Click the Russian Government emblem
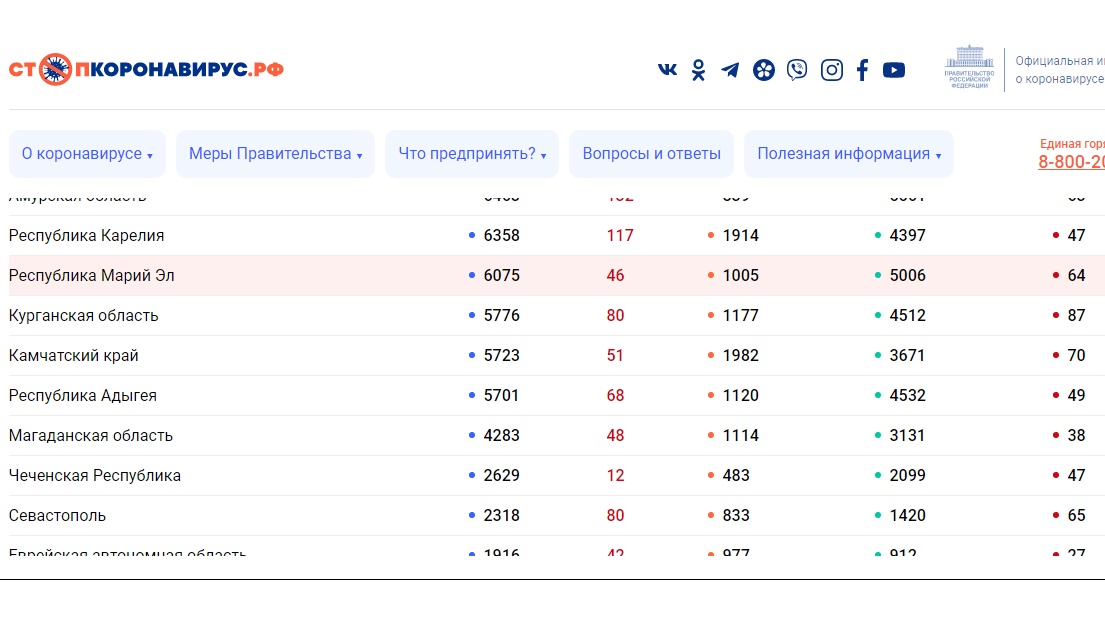 pos(967,67)
